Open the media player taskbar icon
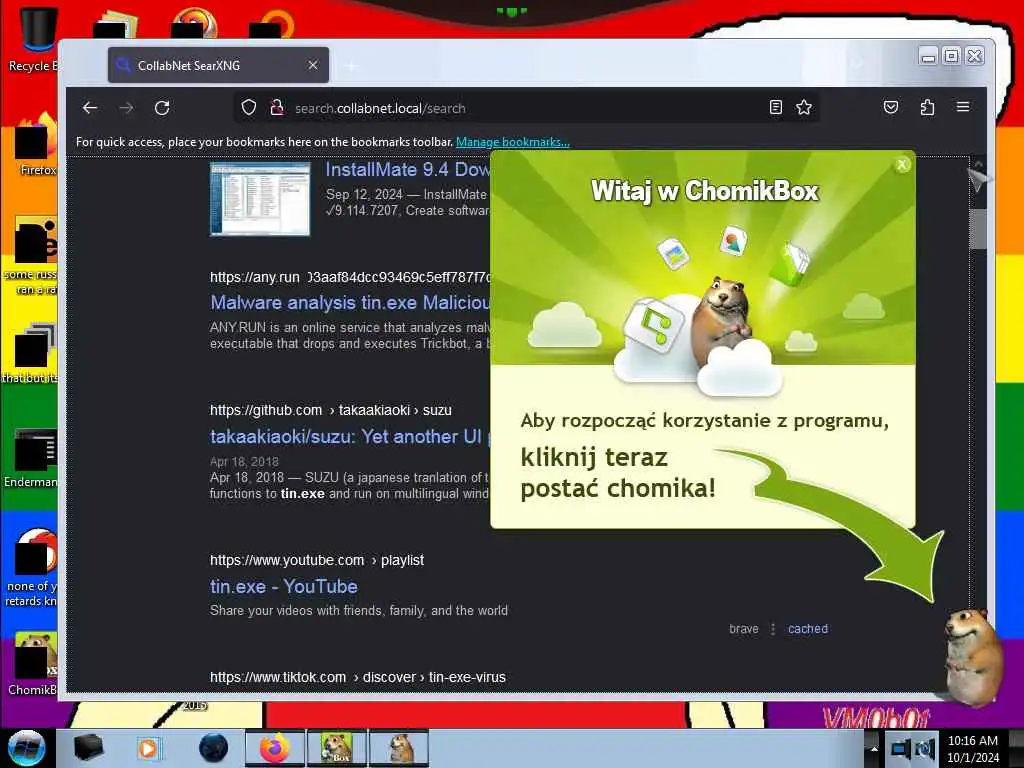This screenshot has height=768, width=1024. 148,748
